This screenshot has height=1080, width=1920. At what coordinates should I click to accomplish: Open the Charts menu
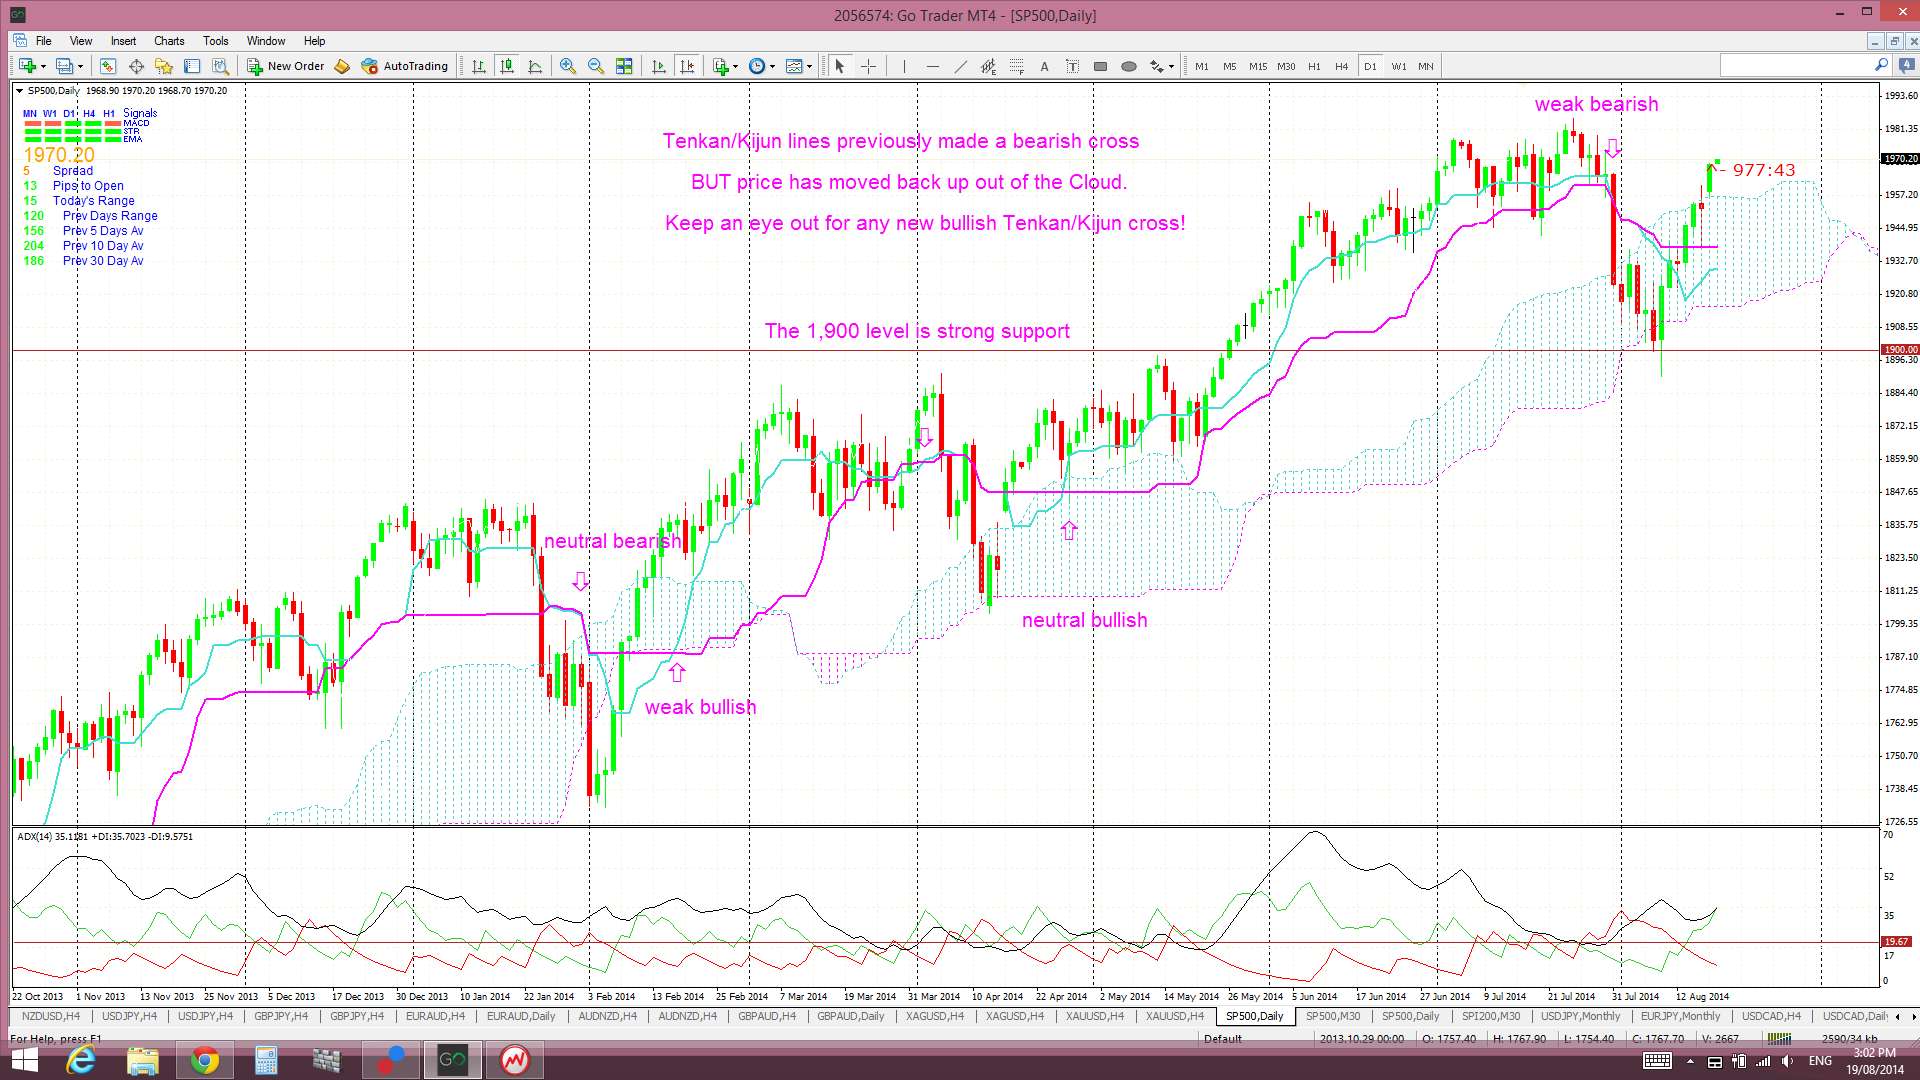[169, 41]
